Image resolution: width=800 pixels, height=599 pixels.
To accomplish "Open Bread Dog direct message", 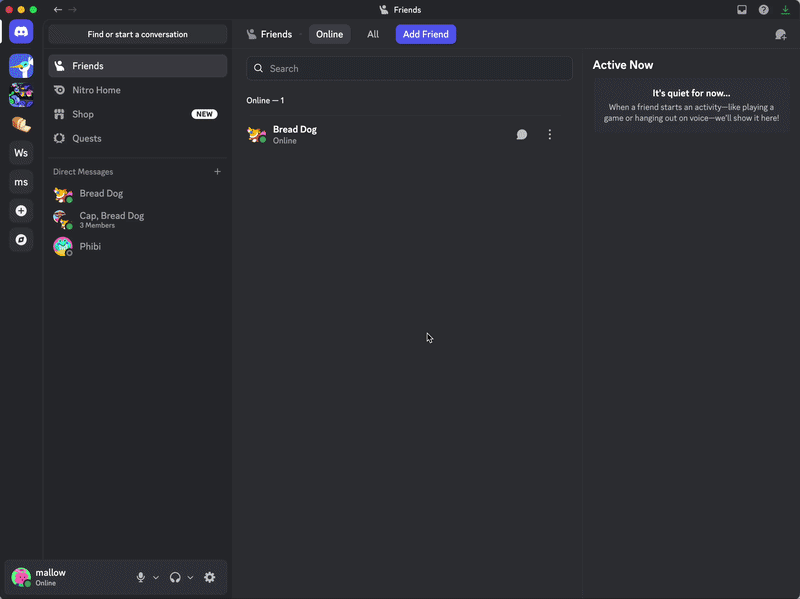I will coord(138,193).
